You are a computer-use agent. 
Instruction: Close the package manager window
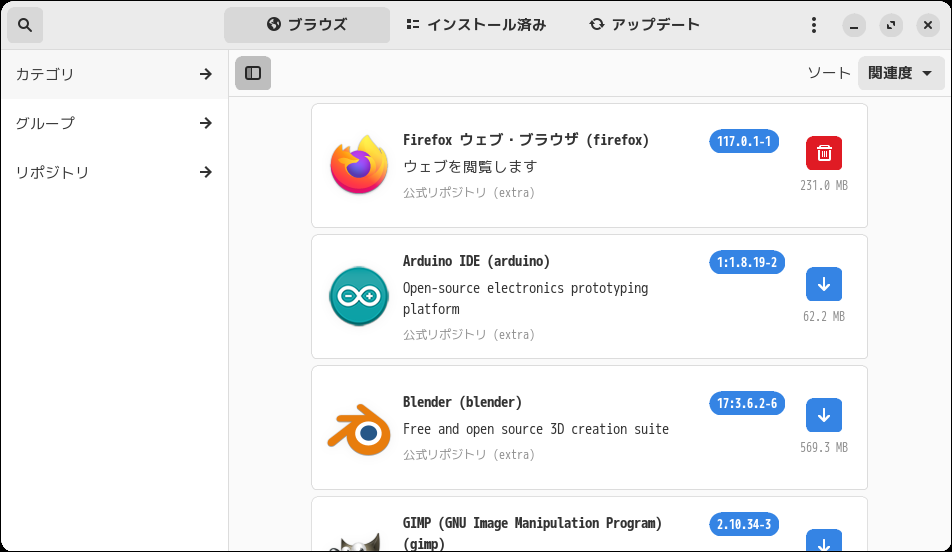tap(928, 26)
